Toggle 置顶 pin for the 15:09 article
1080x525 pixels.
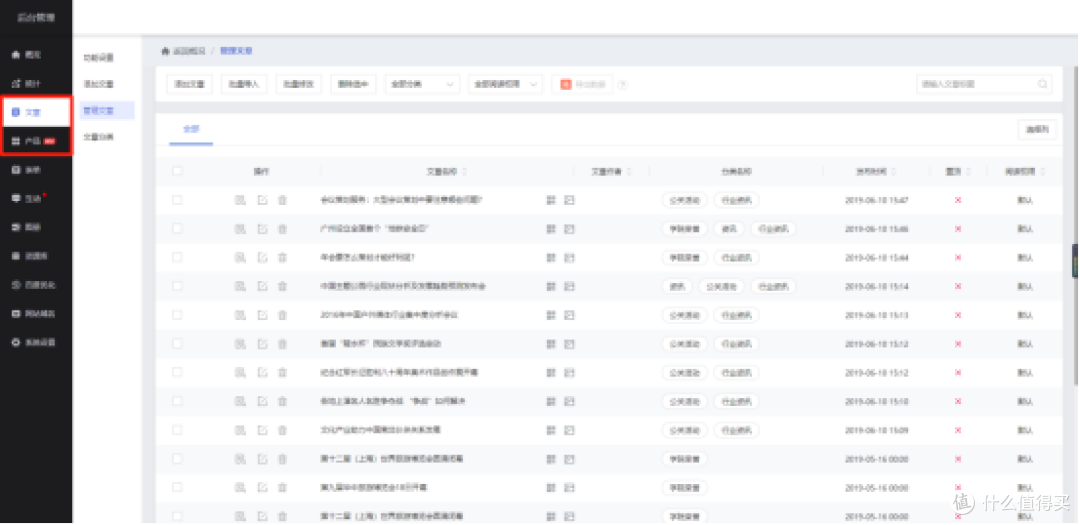(957, 430)
